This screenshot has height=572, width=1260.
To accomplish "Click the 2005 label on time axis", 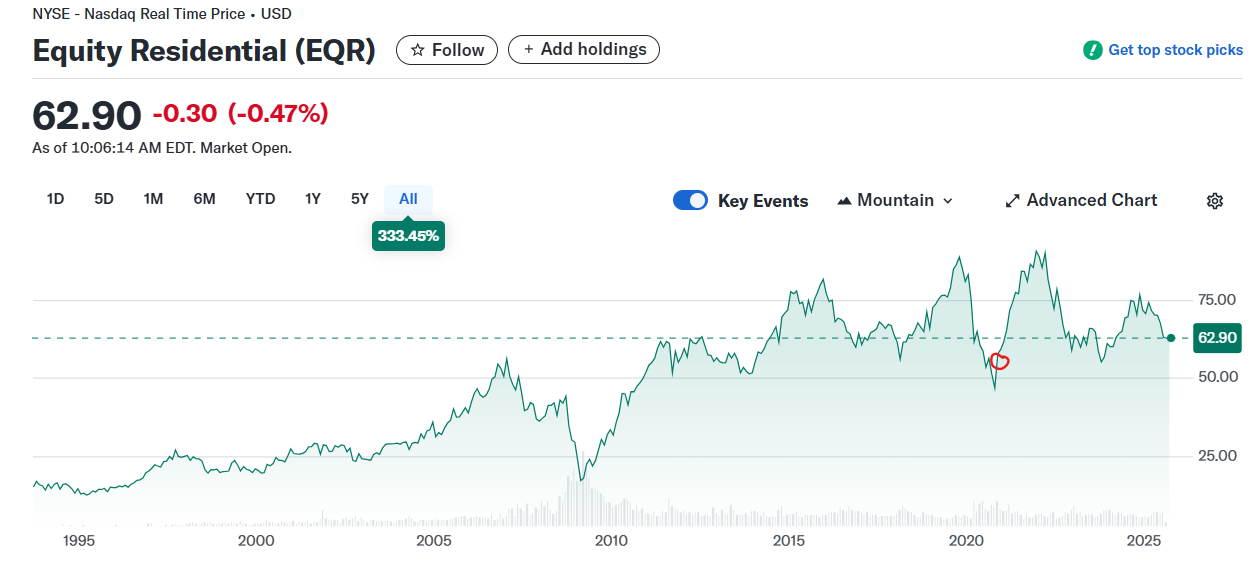I will 433,541.
